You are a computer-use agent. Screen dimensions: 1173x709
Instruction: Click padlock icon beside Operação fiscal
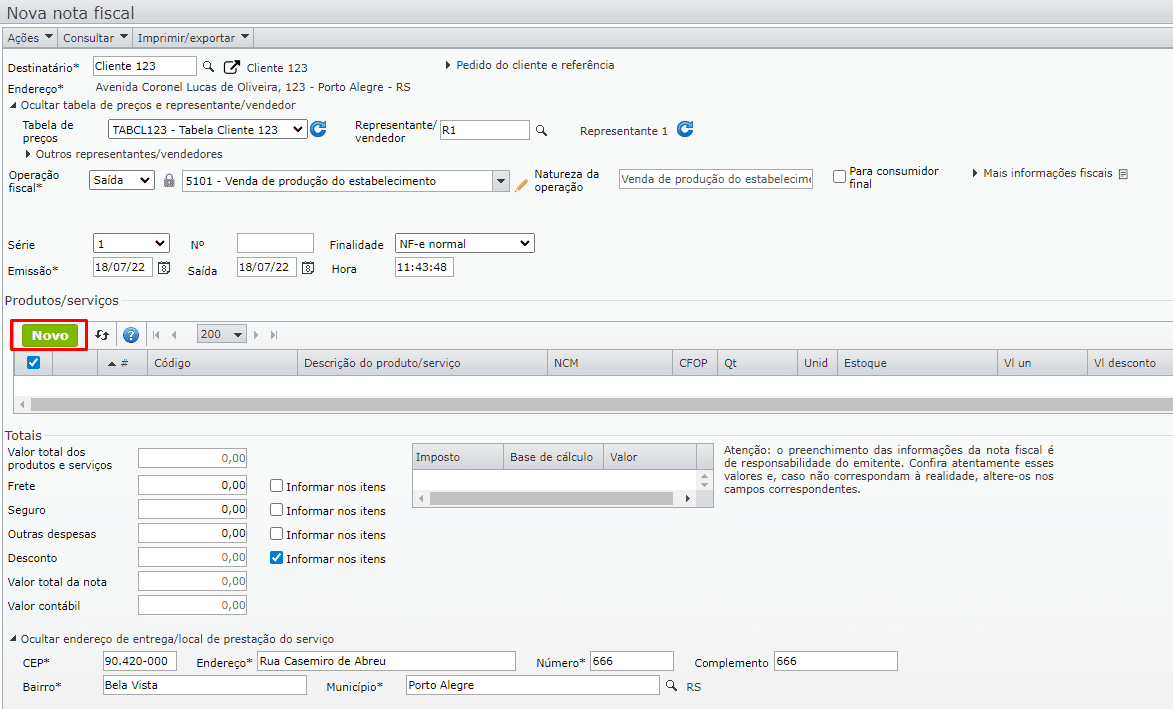169,180
